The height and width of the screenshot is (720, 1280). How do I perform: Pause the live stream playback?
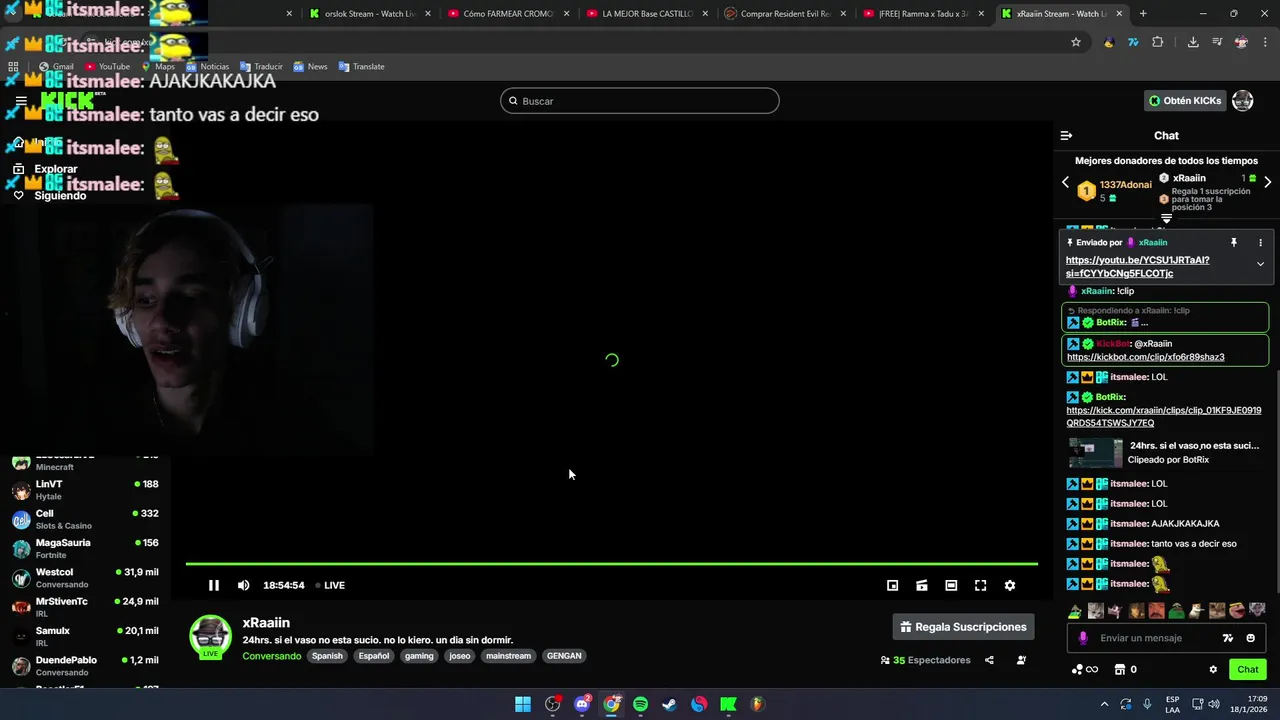(213, 585)
